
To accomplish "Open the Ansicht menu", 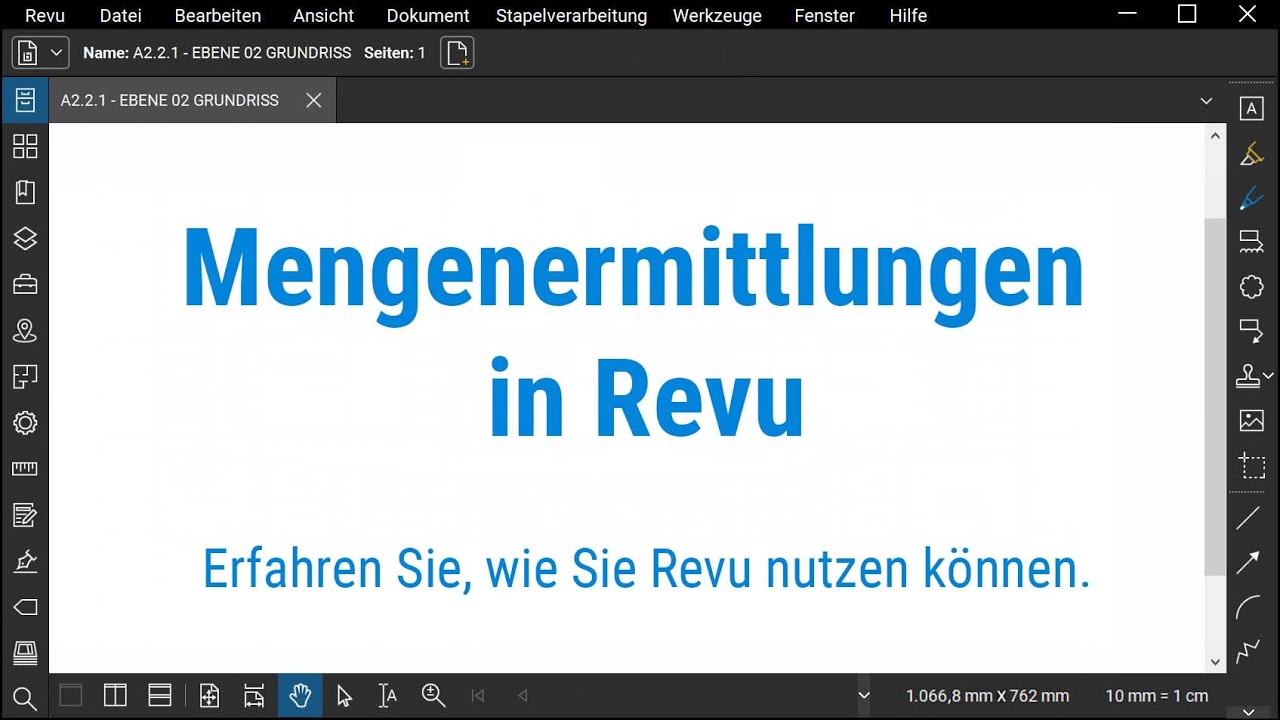I will (x=324, y=16).
